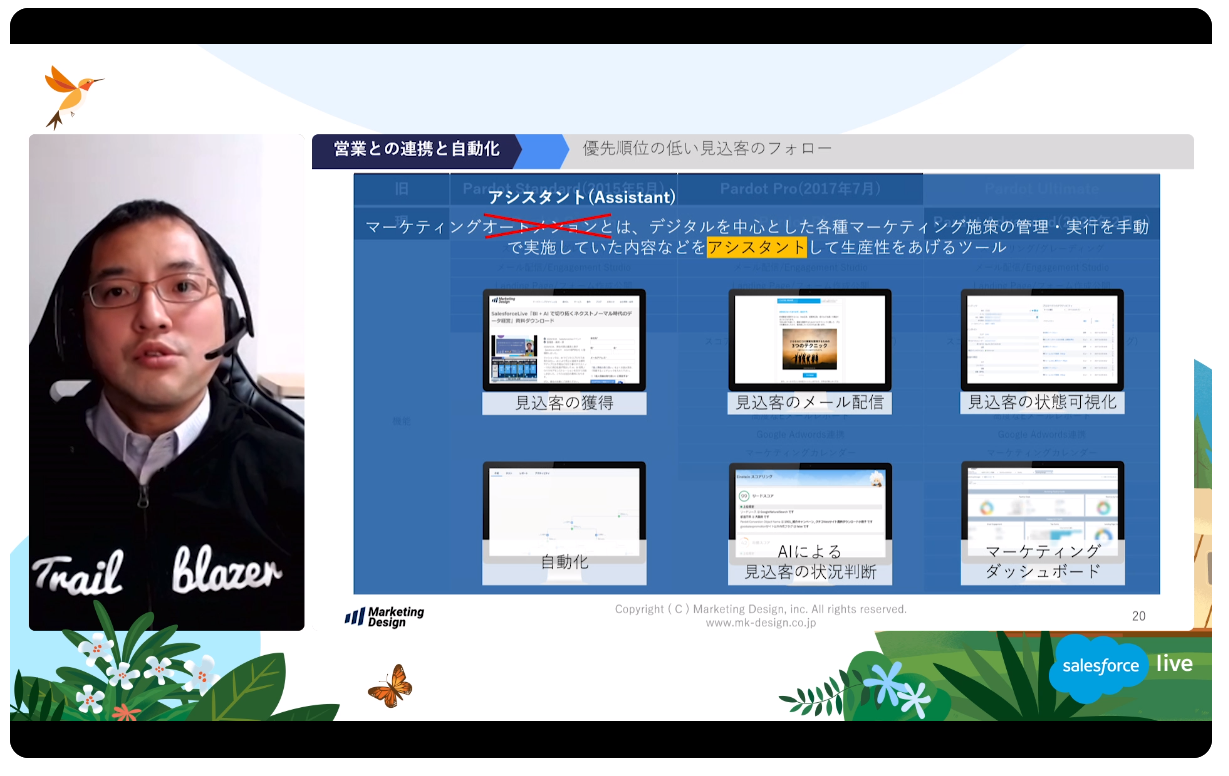Click the Salesforce cloud logo

1100,666
